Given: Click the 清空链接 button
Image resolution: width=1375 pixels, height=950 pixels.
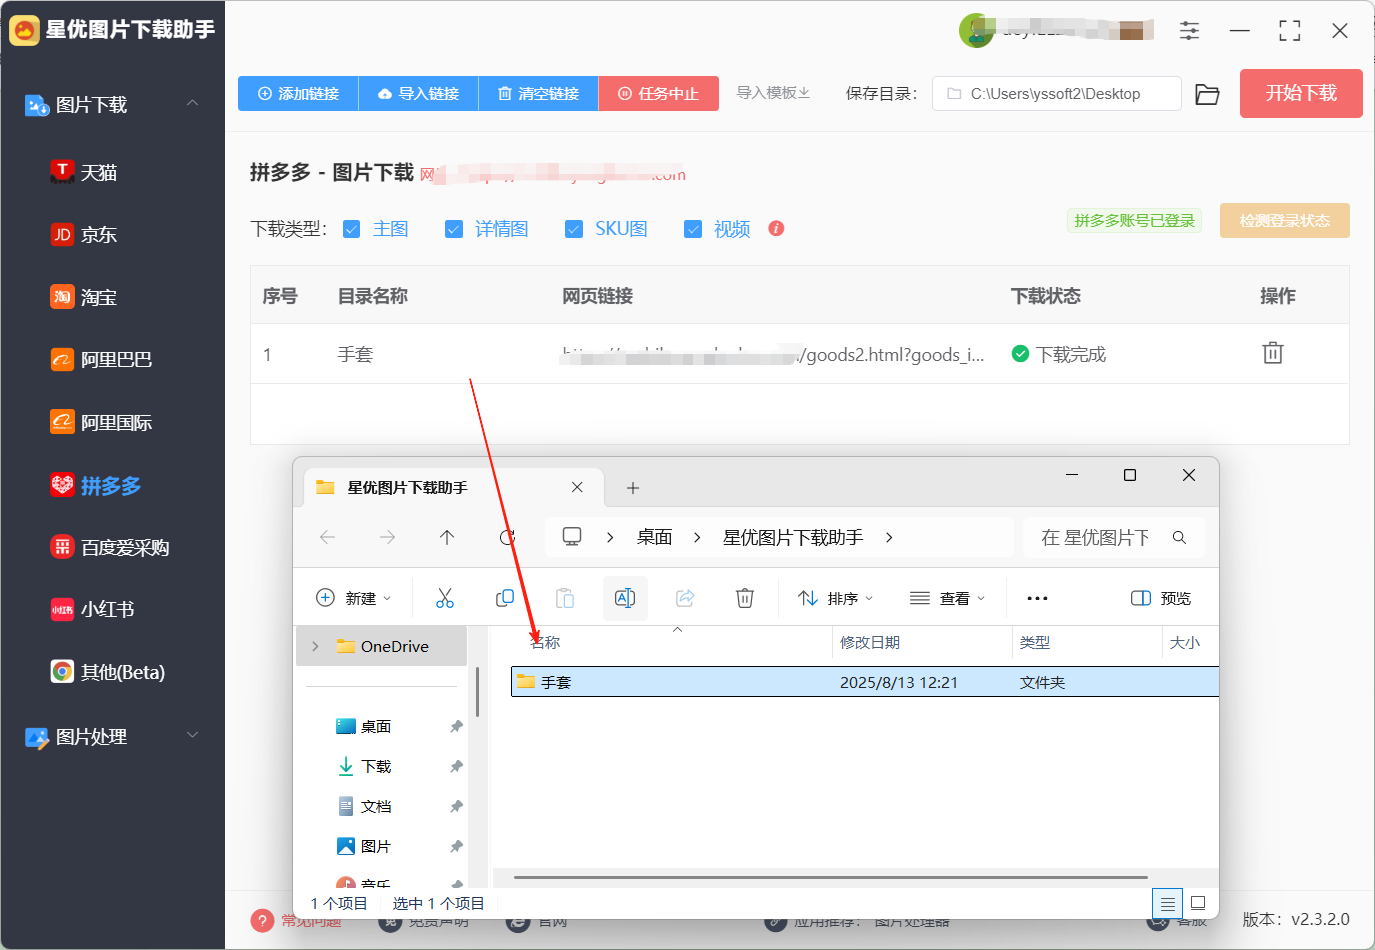Looking at the screenshot, I should (538, 93).
